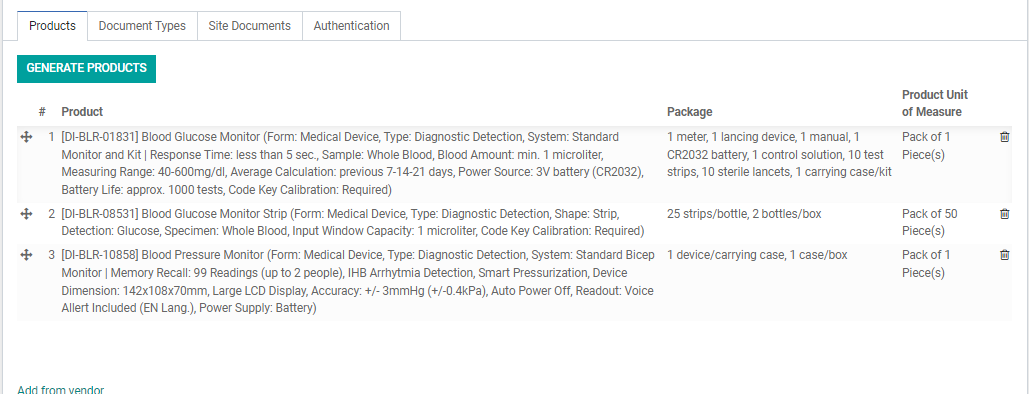Open the Site Documents tab
This screenshot has width=1029, height=394.
pyautogui.click(x=249, y=26)
